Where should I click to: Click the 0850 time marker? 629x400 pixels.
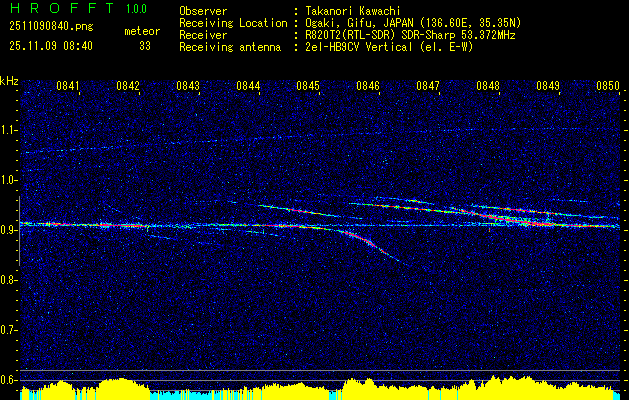[608, 85]
